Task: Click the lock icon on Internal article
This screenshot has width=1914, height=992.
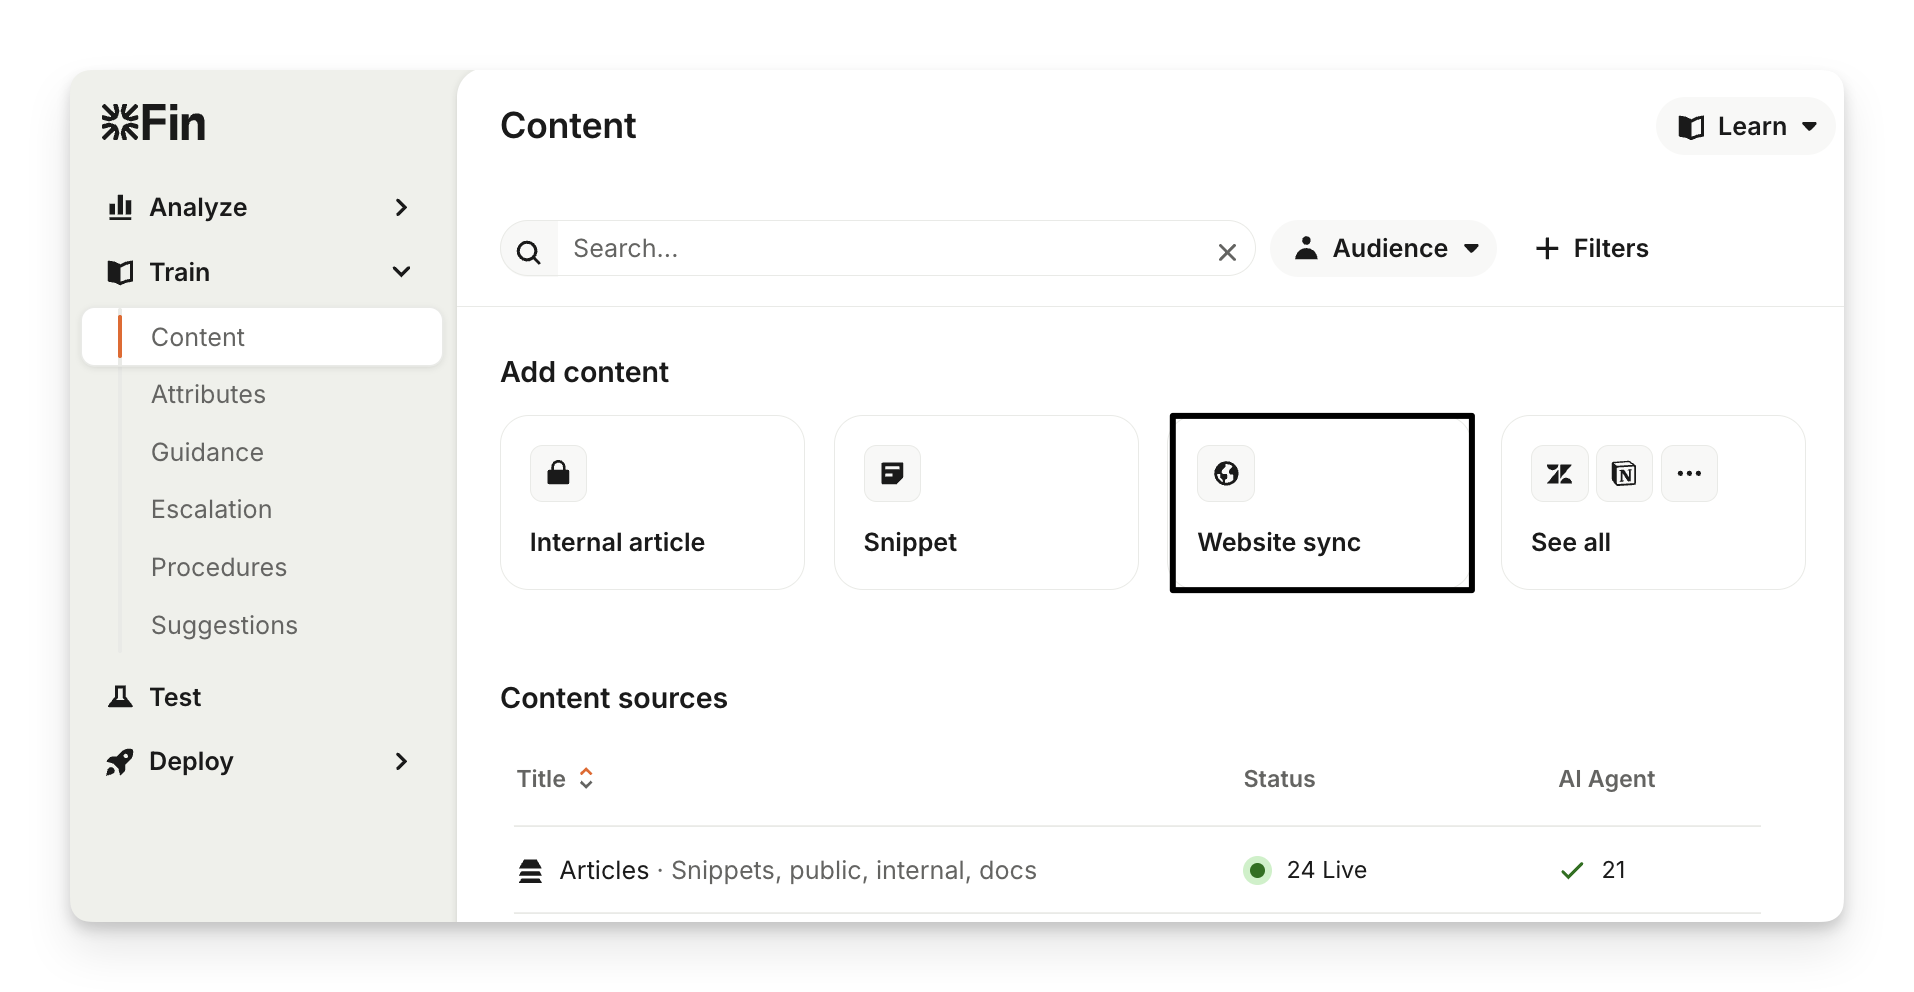Action: click(558, 473)
